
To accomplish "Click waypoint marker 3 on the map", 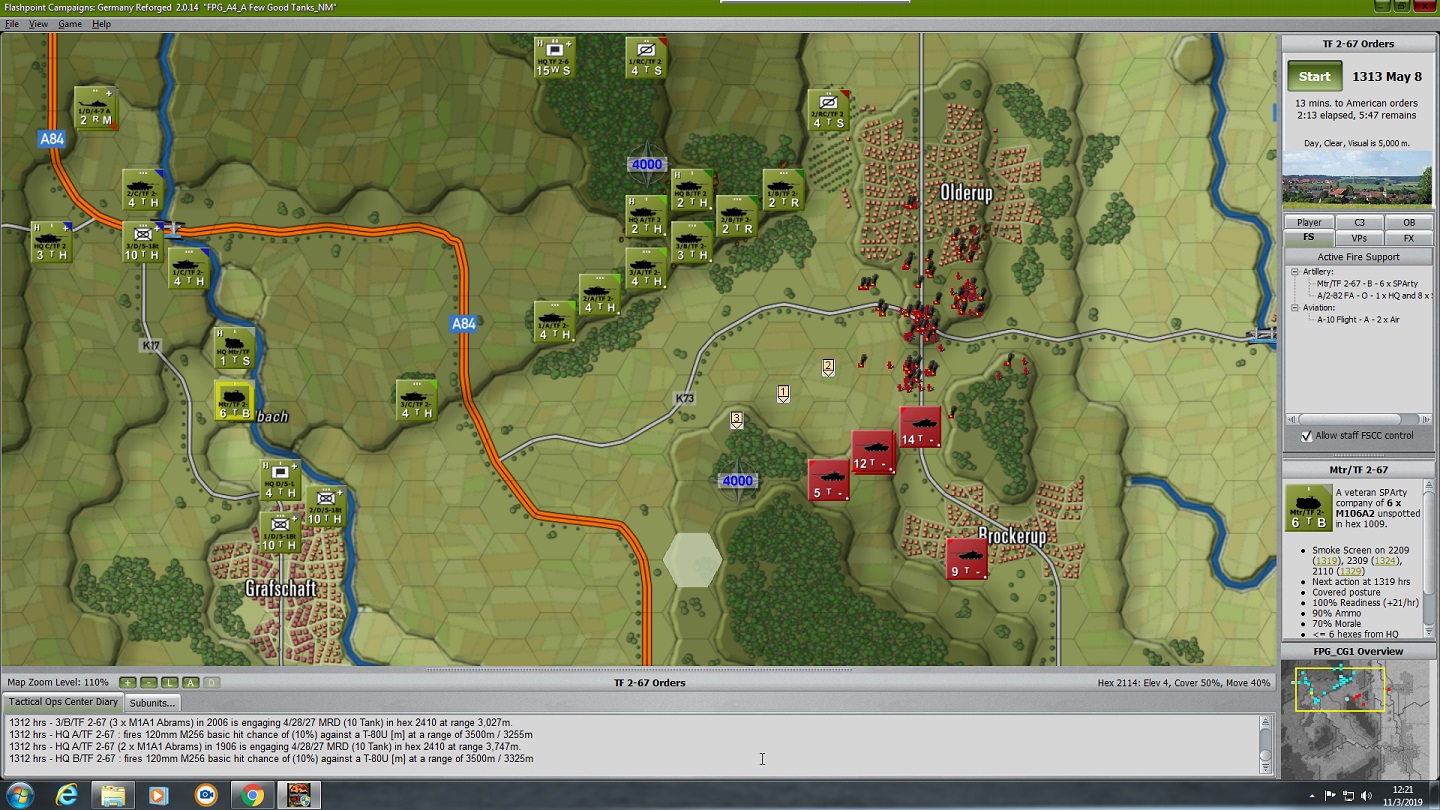I will tap(737, 420).
